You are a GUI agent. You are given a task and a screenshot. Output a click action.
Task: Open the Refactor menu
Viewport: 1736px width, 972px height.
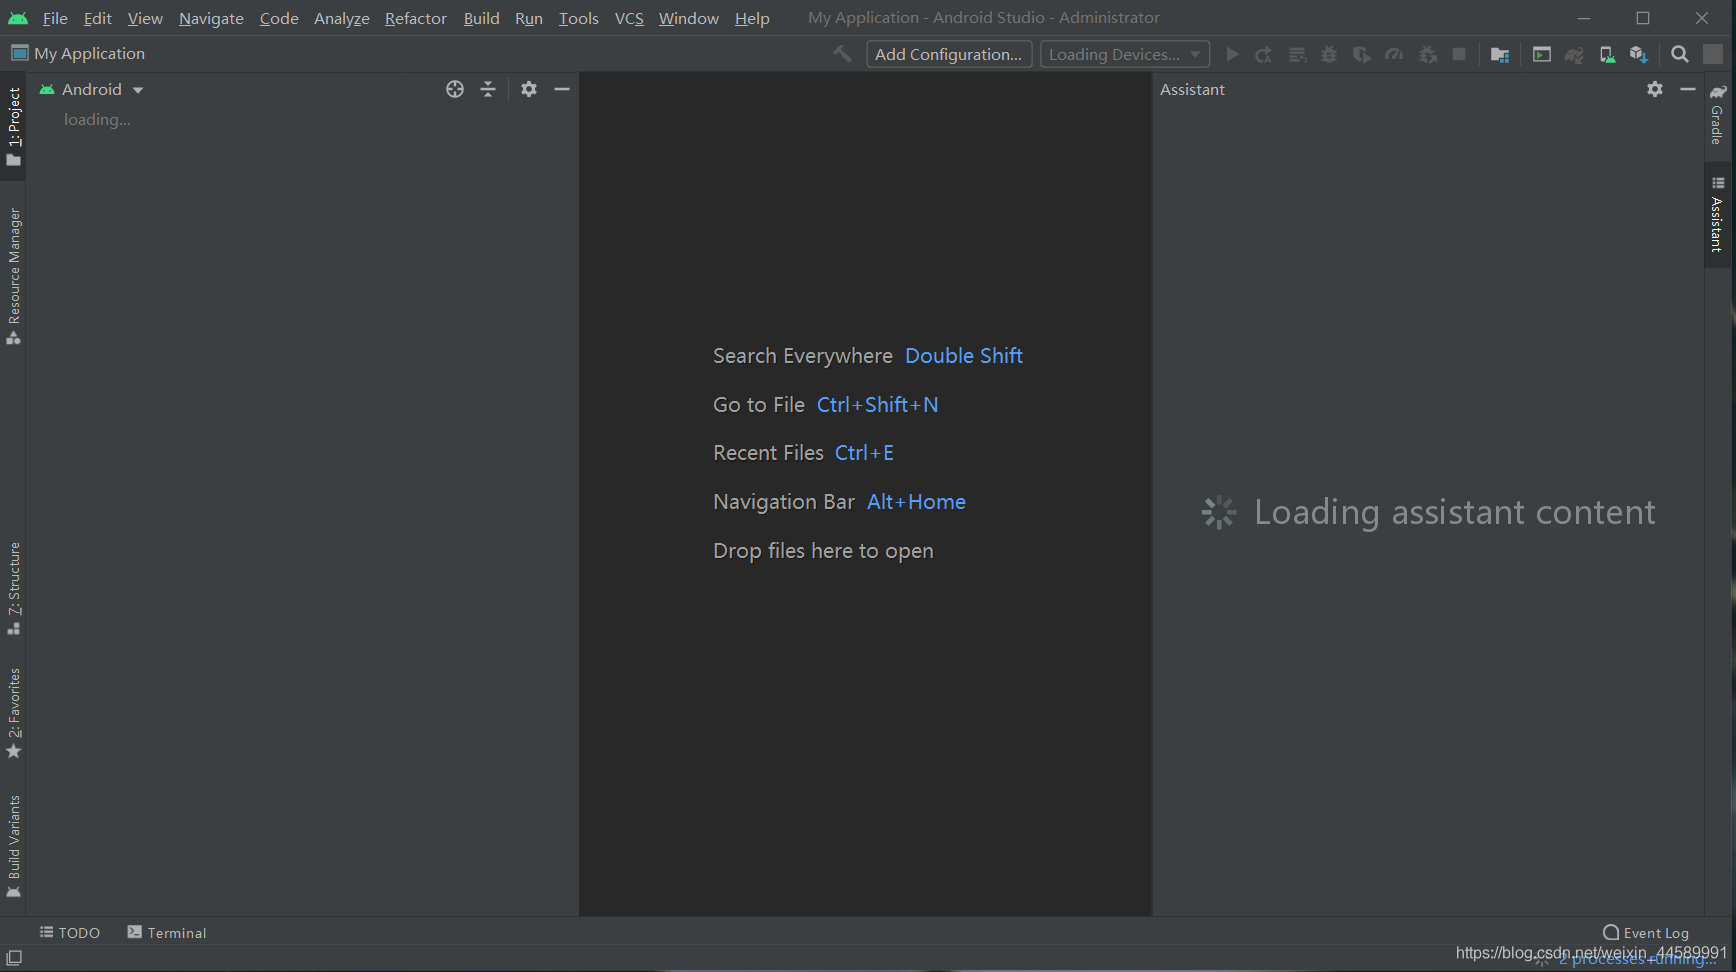(x=416, y=18)
